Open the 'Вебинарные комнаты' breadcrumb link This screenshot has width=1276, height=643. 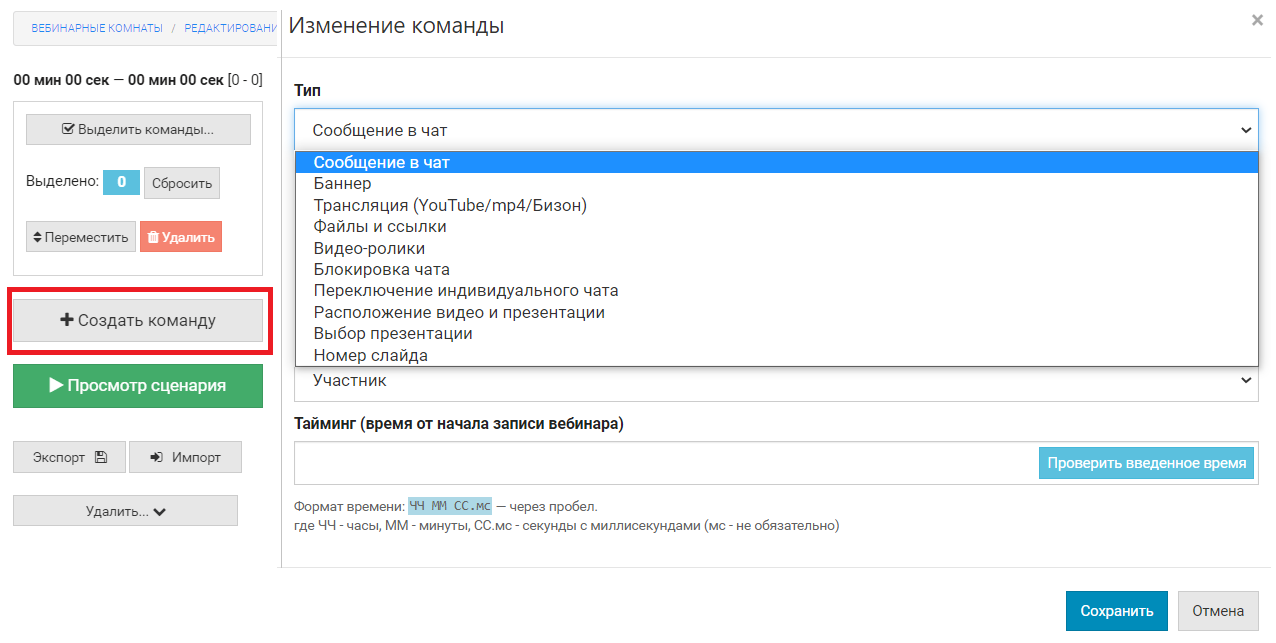tap(97, 28)
